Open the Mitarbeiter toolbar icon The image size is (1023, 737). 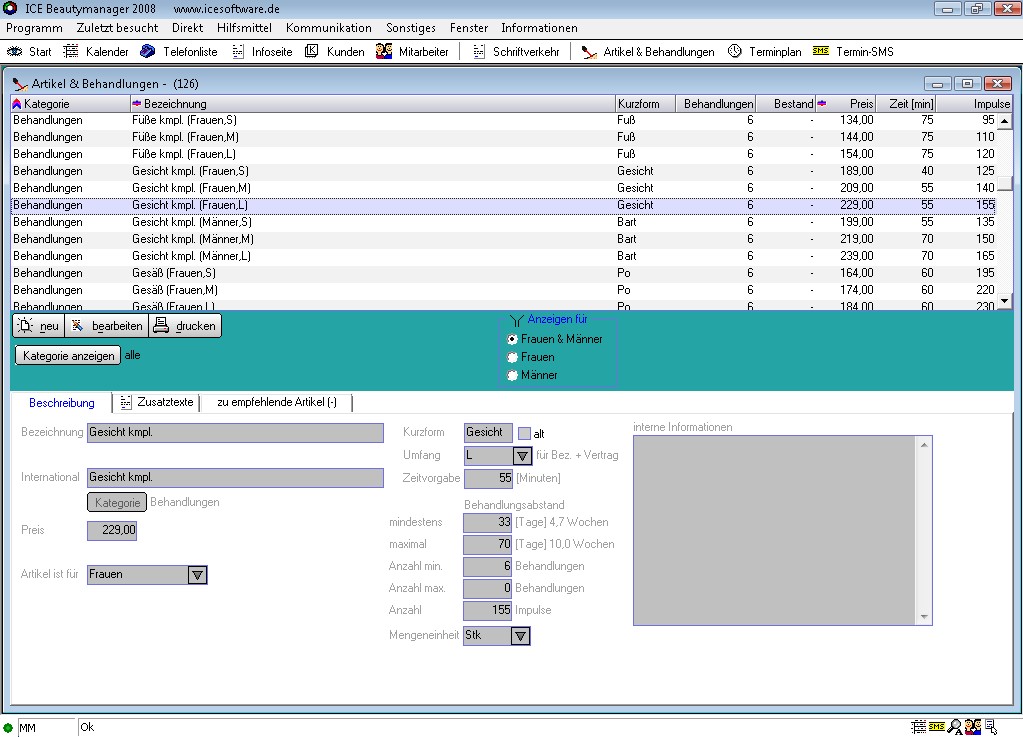(384, 51)
